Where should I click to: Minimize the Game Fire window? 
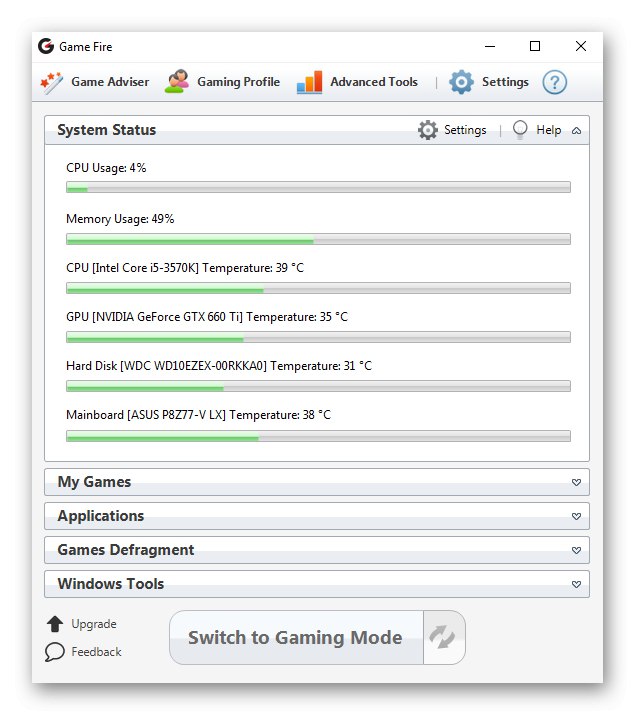(490, 47)
